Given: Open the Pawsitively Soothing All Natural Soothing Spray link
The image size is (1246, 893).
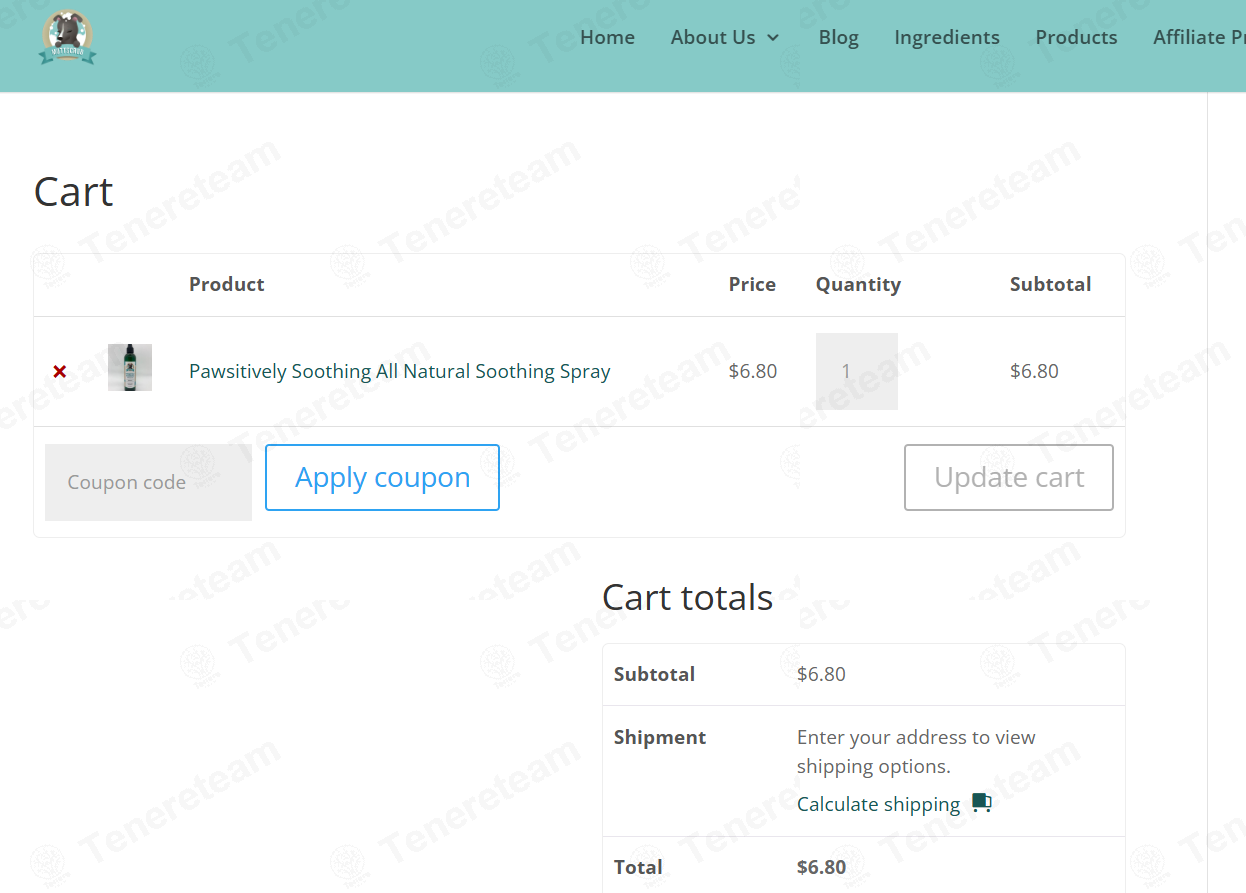Looking at the screenshot, I should click(399, 371).
